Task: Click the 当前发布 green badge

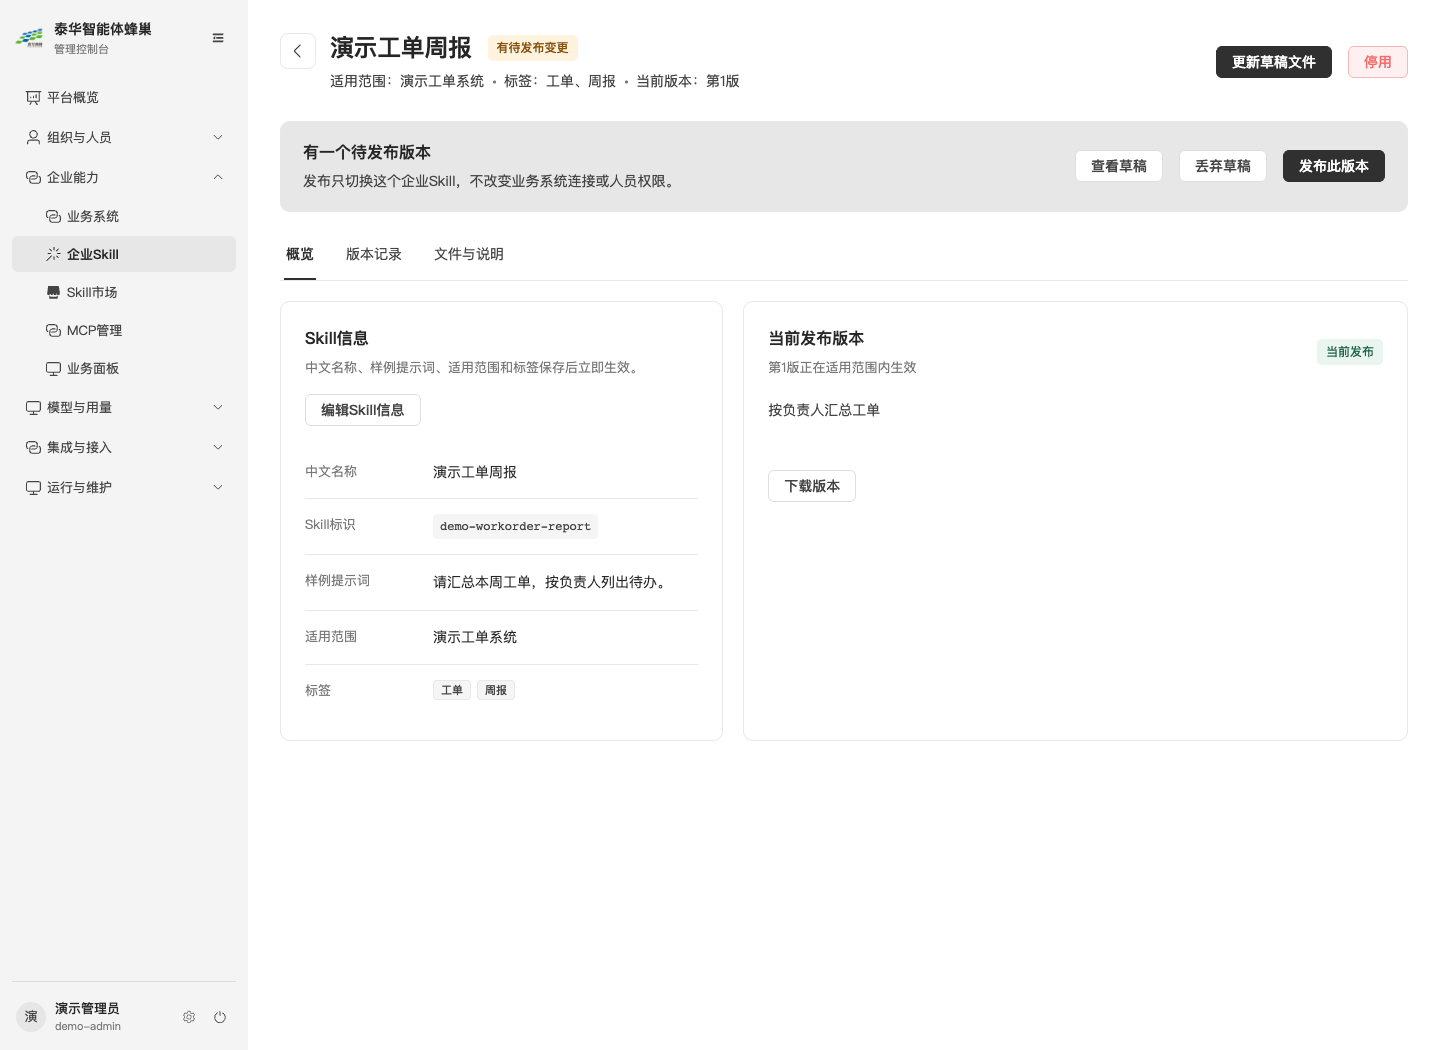Action: [x=1350, y=352]
